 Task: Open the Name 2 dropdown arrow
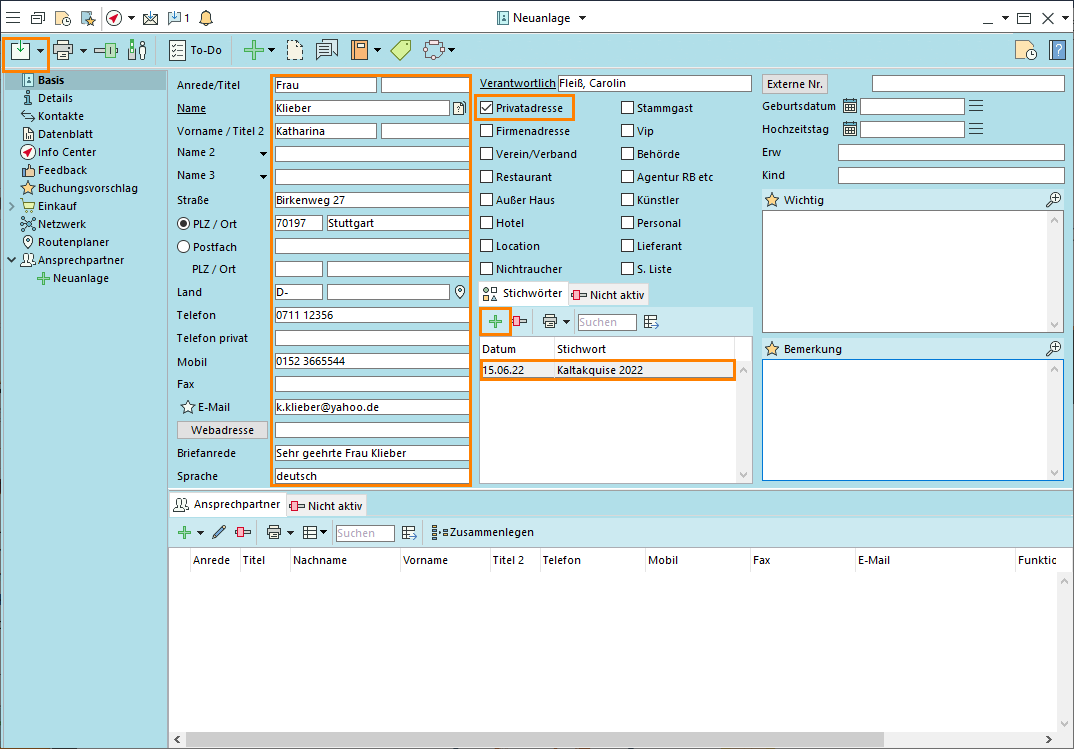pos(264,153)
